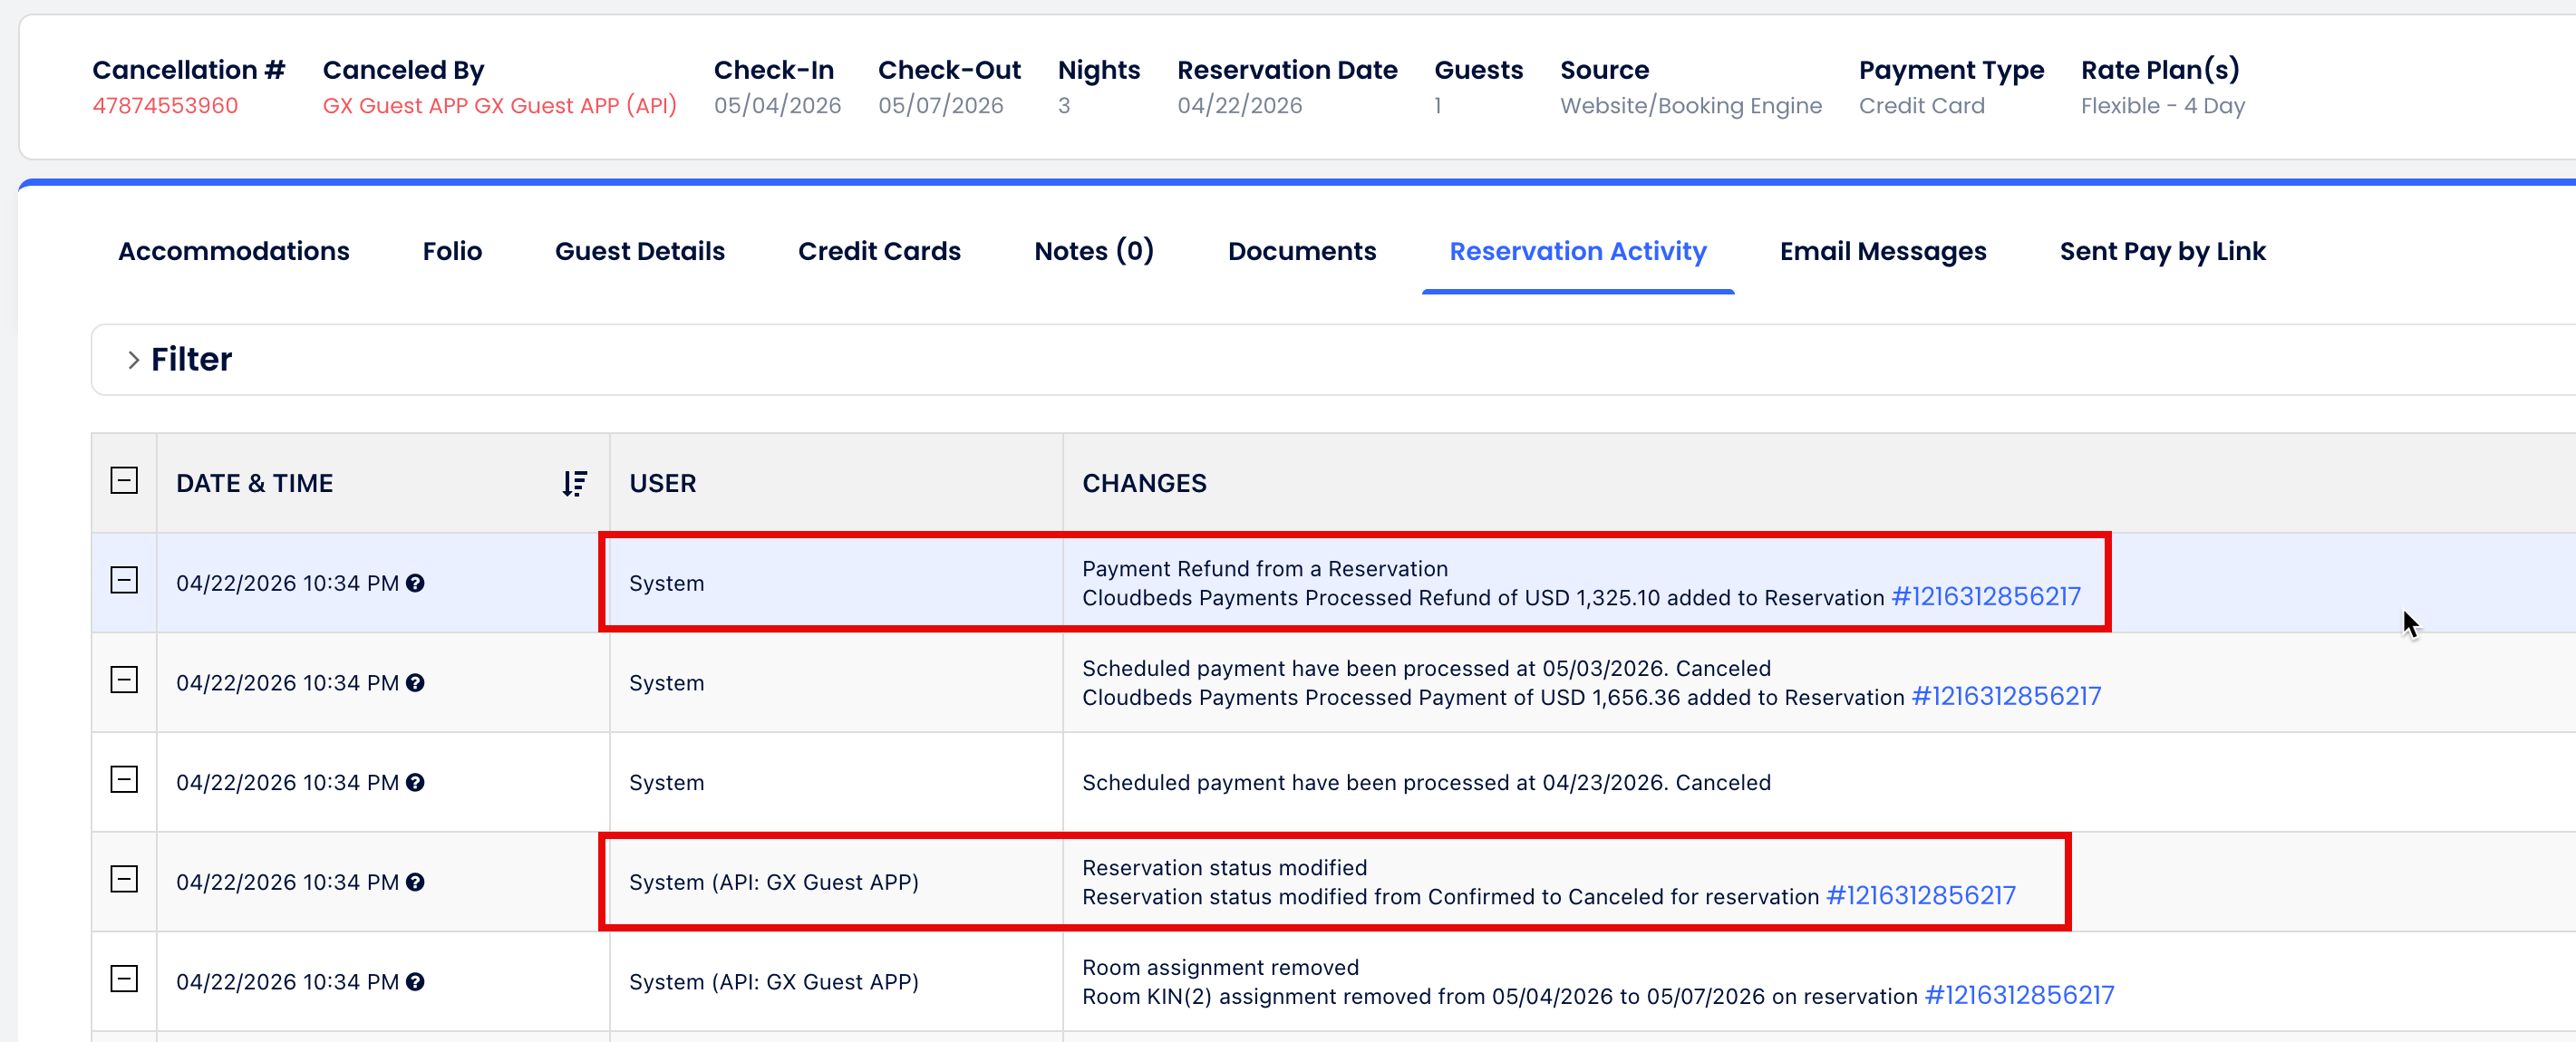Viewport: 2576px width, 1042px height.
Task: Open the Folio tab
Action: tap(452, 251)
